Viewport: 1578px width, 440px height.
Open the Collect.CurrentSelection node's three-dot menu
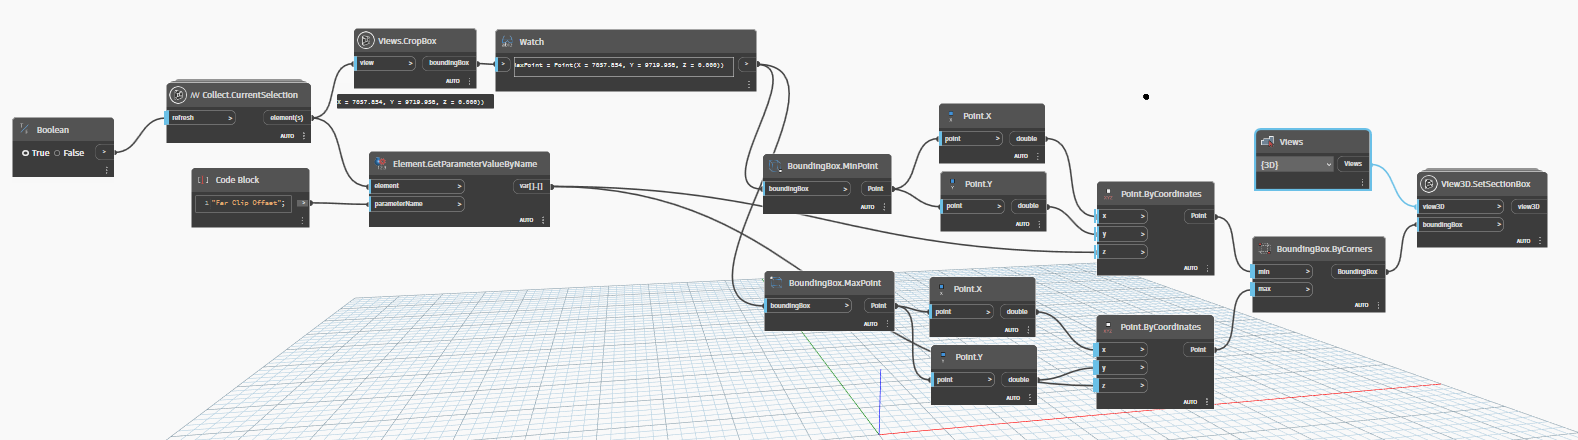[303, 135]
